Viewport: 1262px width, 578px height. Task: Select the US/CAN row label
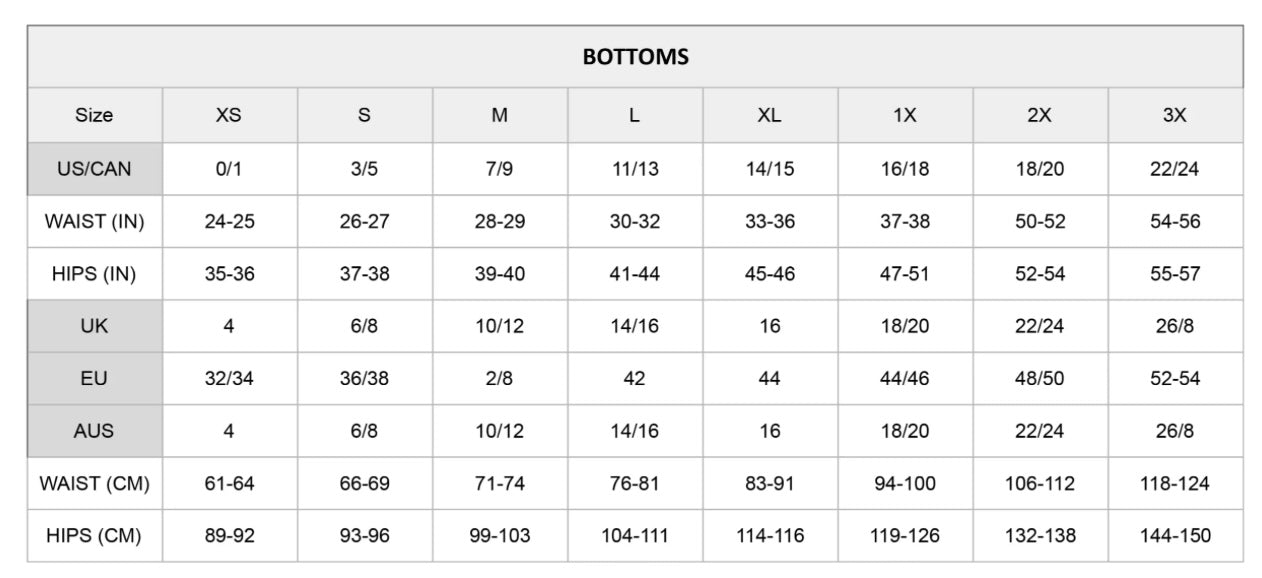point(94,169)
